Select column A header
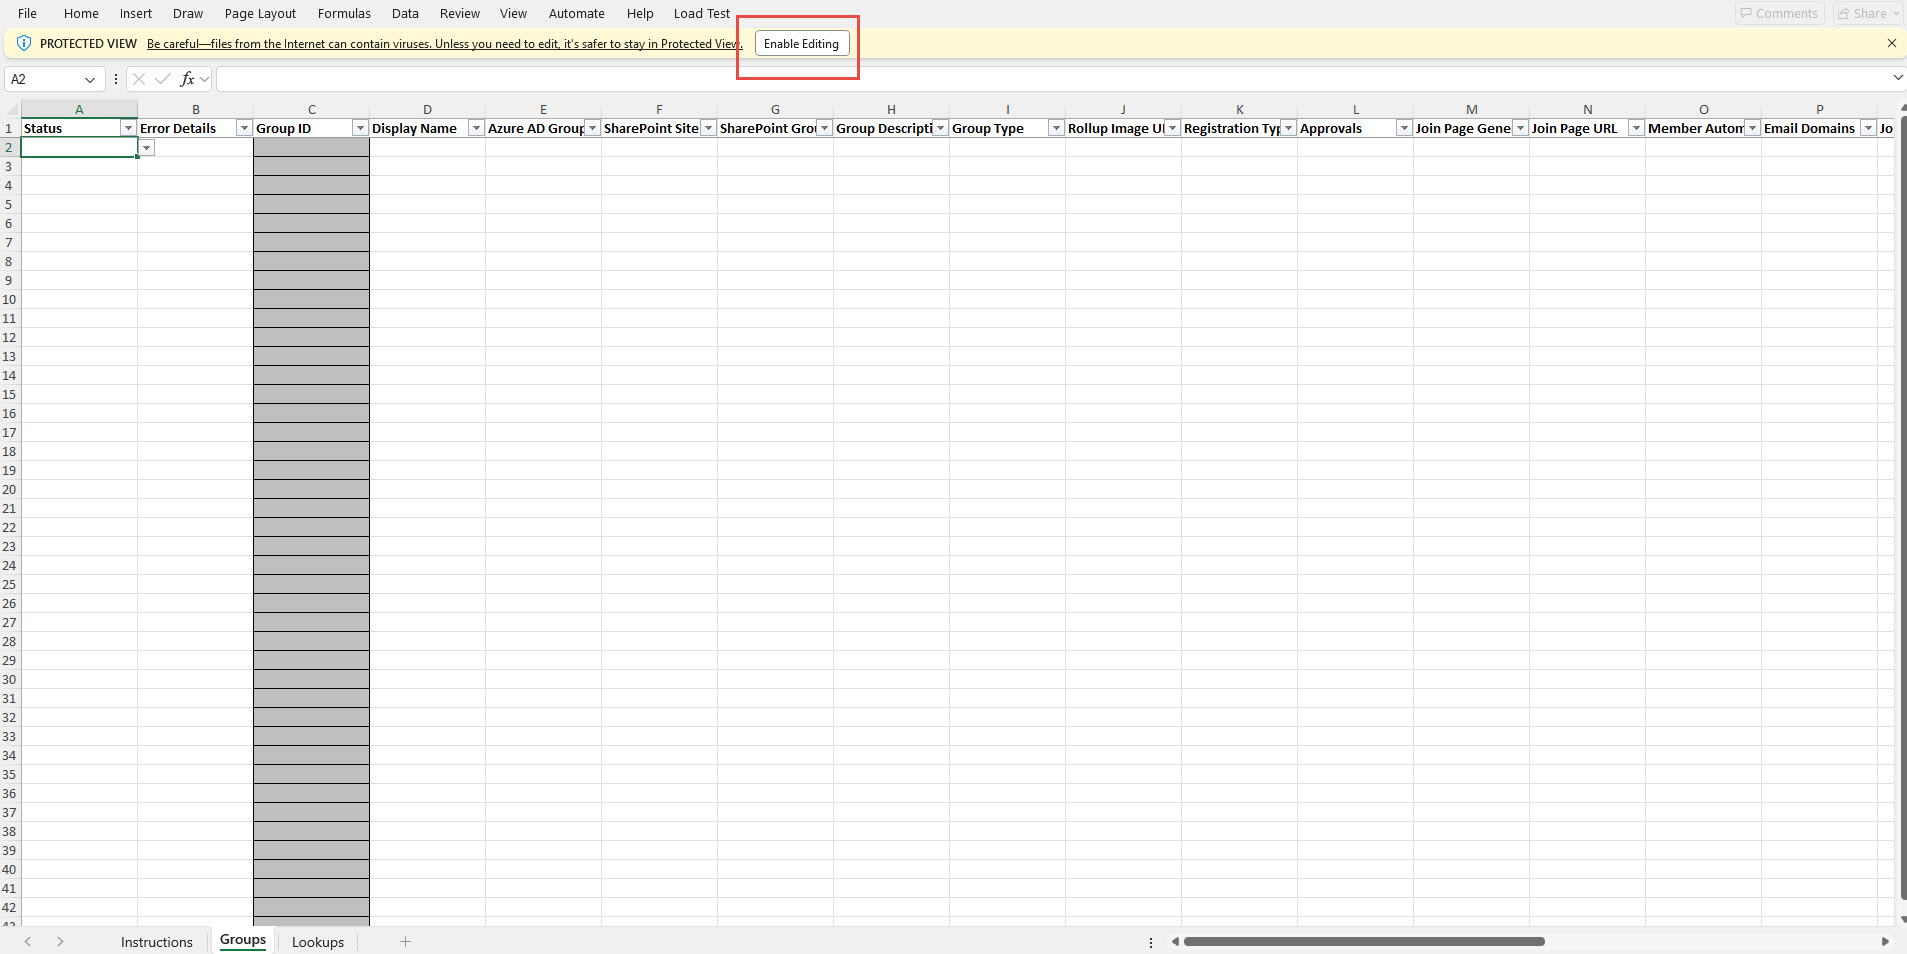Viewport: 1907px width, 954px height. [x=79, y=109]
